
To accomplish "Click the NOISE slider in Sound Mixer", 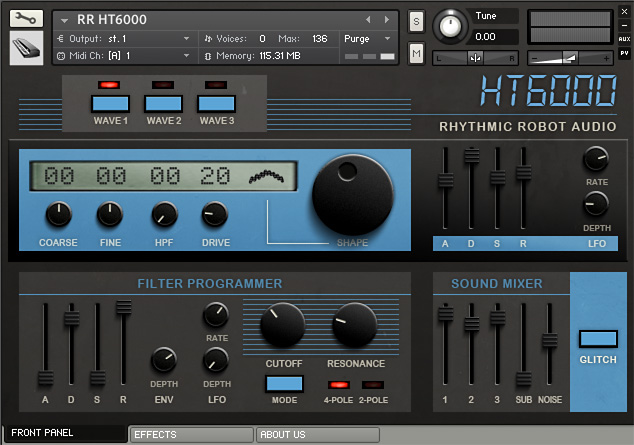I will pos(549,341).
